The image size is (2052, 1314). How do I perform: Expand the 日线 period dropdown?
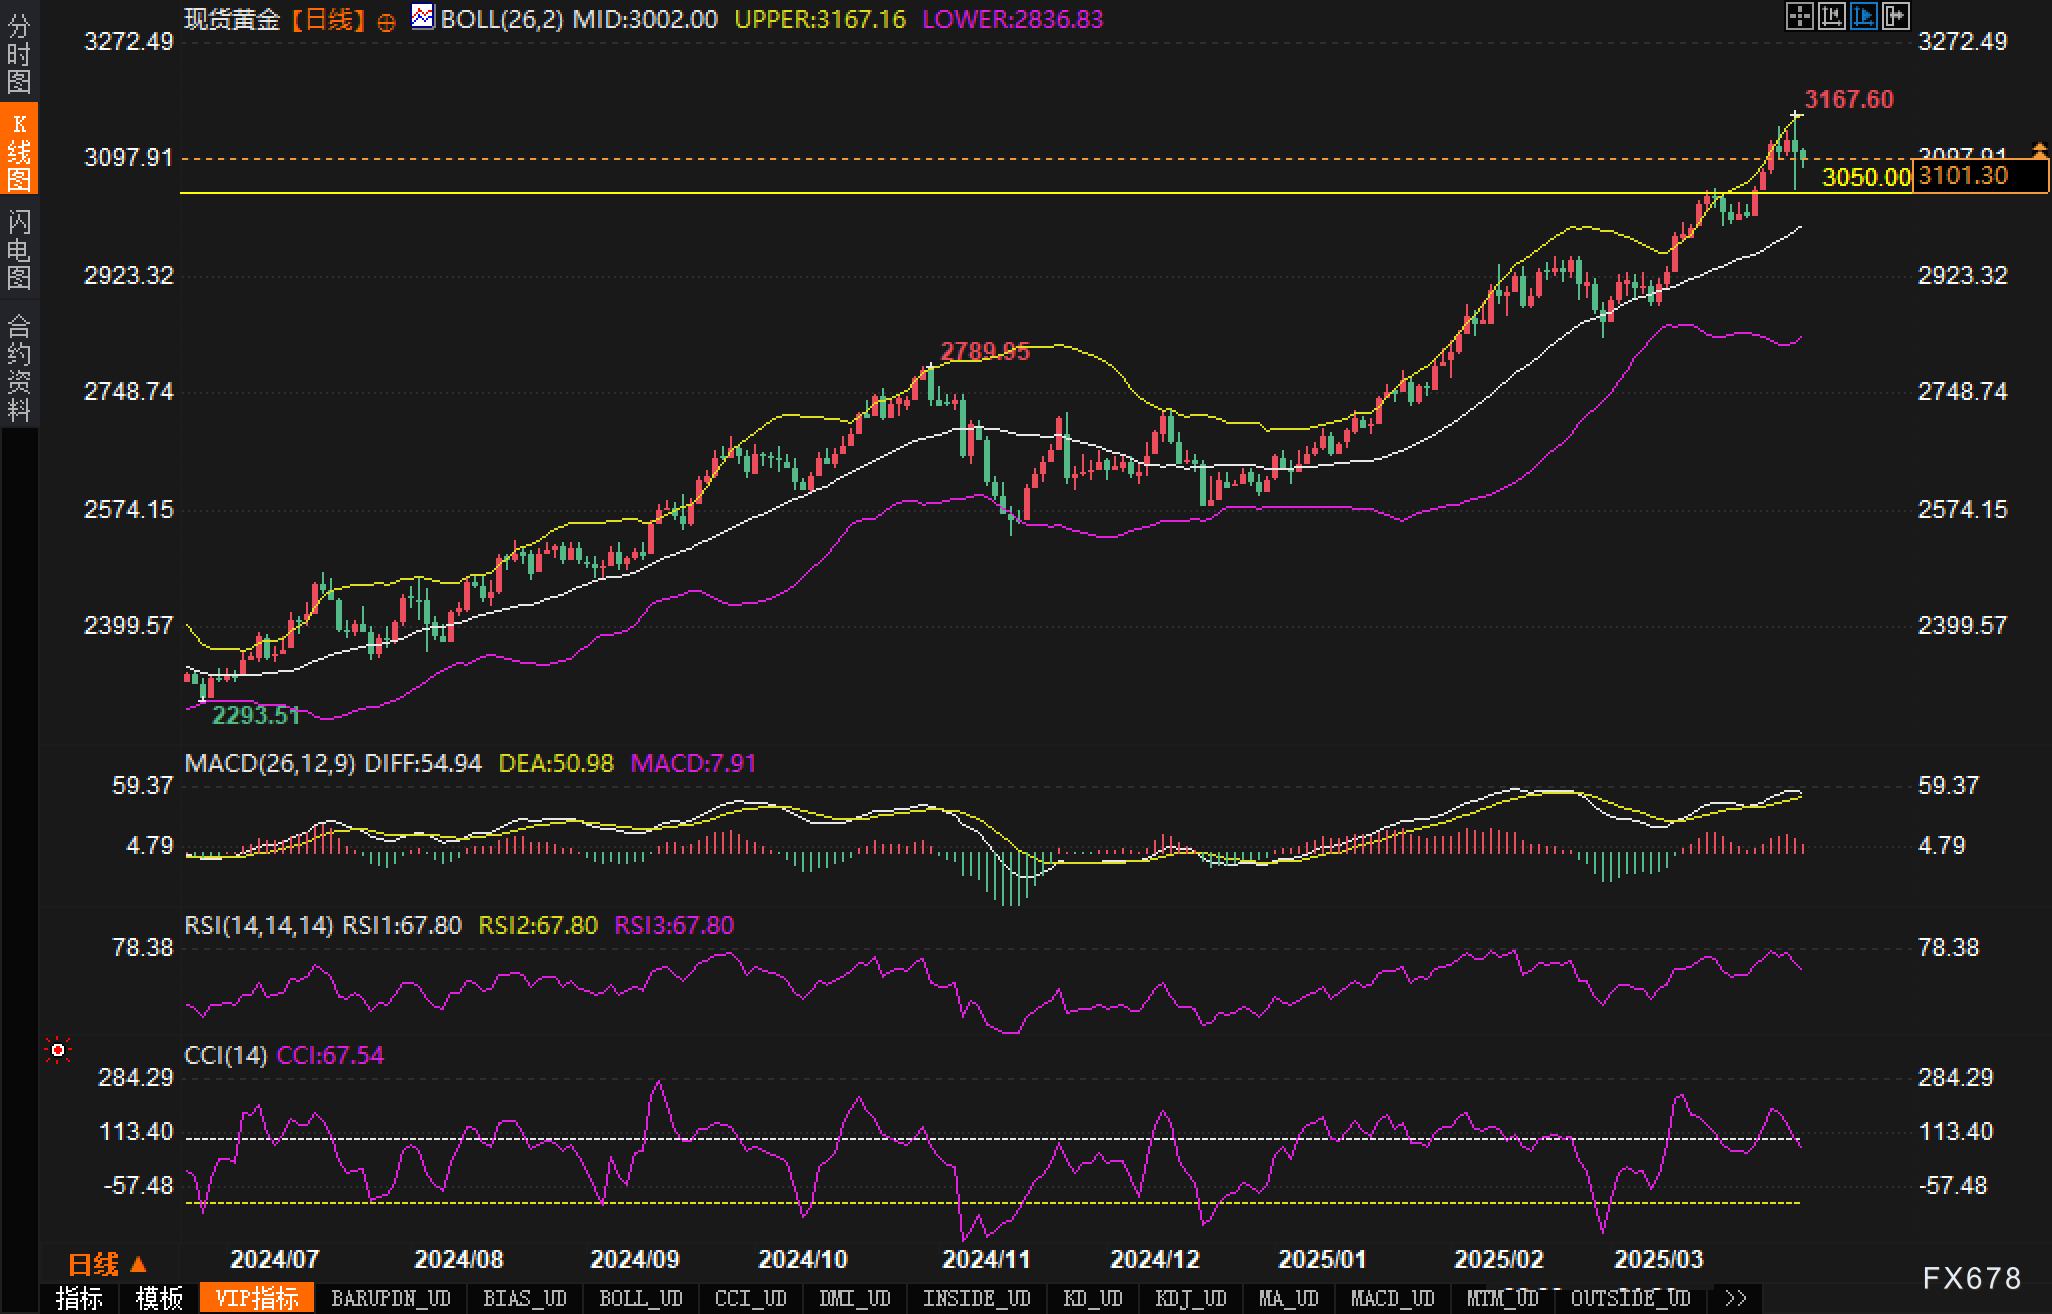[107, 1265]
